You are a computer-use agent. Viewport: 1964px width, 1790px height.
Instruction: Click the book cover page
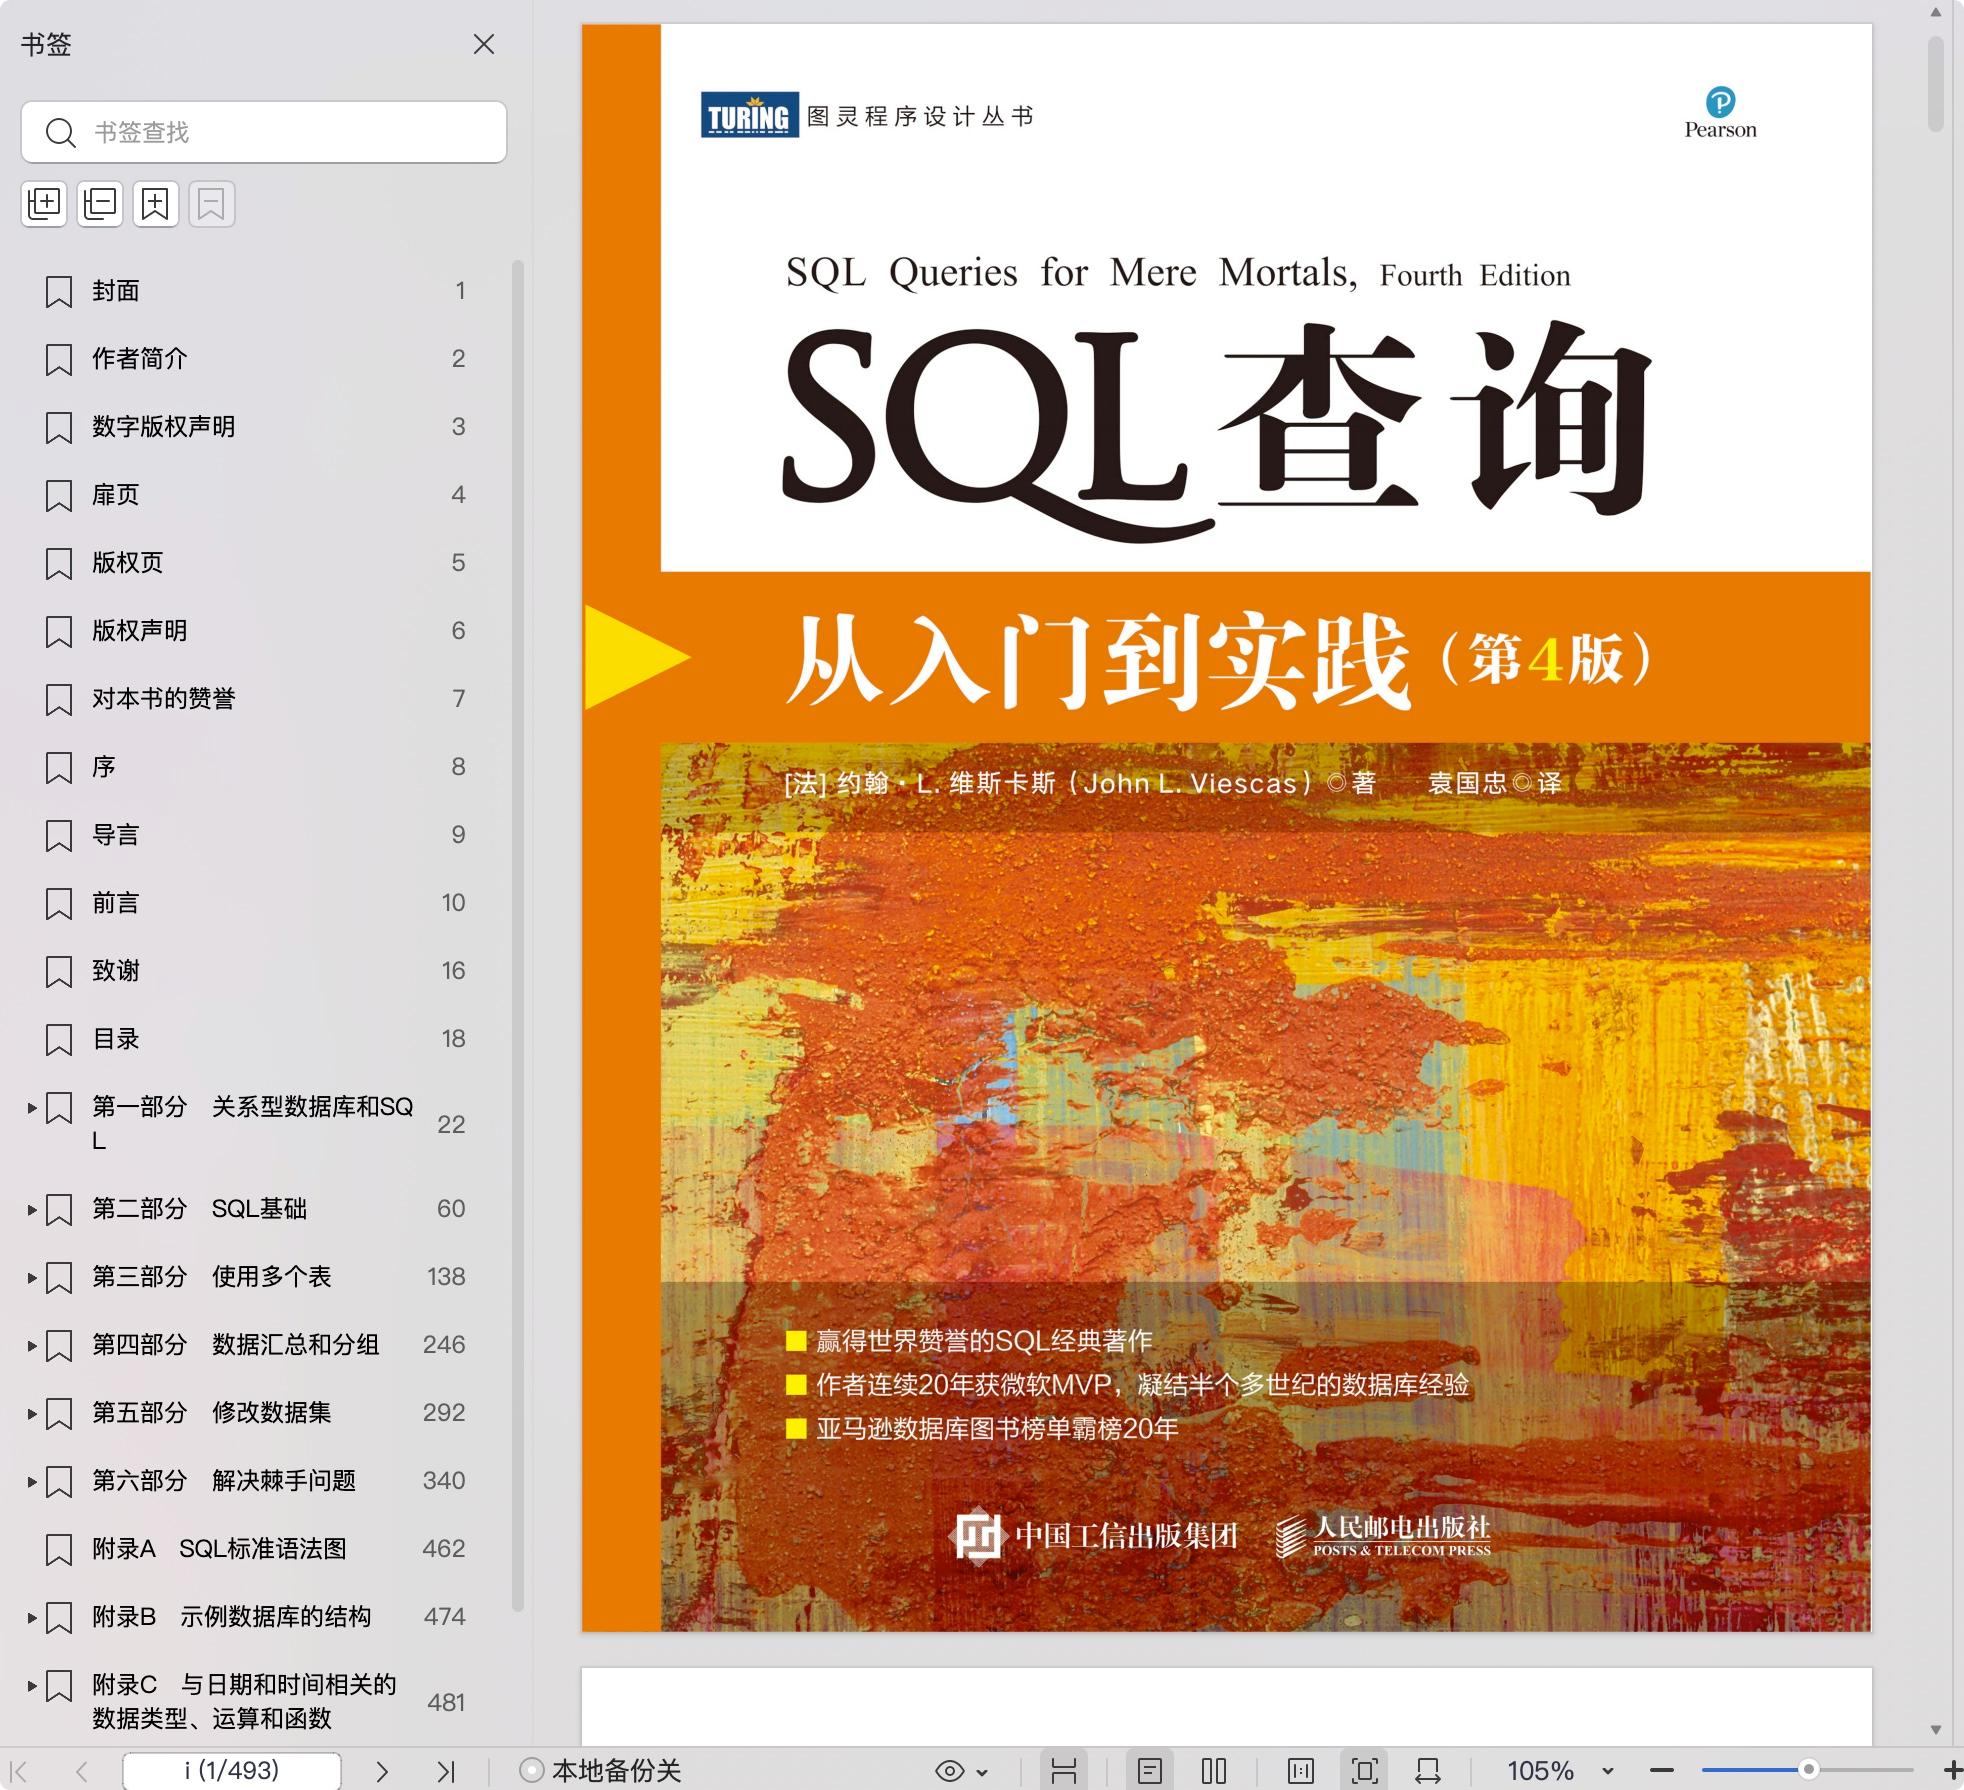pos(1226,828)
